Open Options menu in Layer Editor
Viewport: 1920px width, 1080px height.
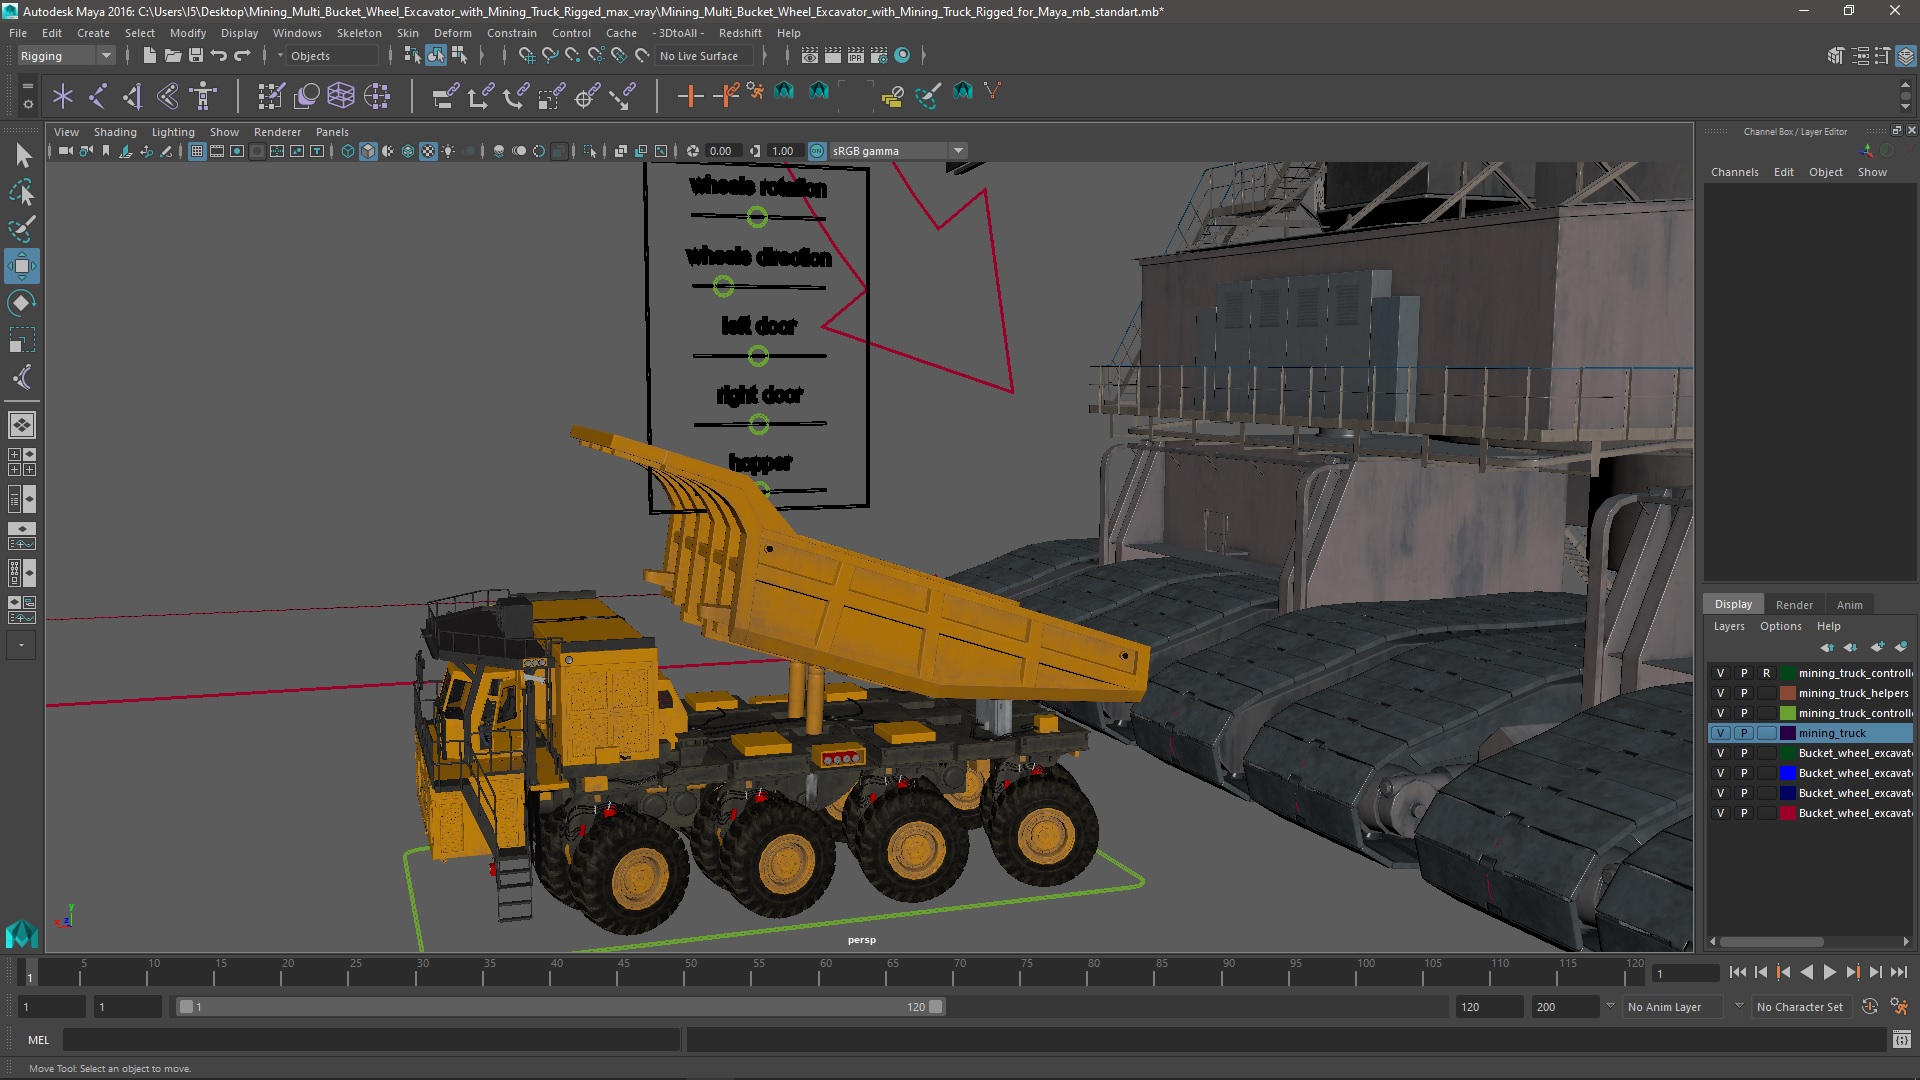1781,626
